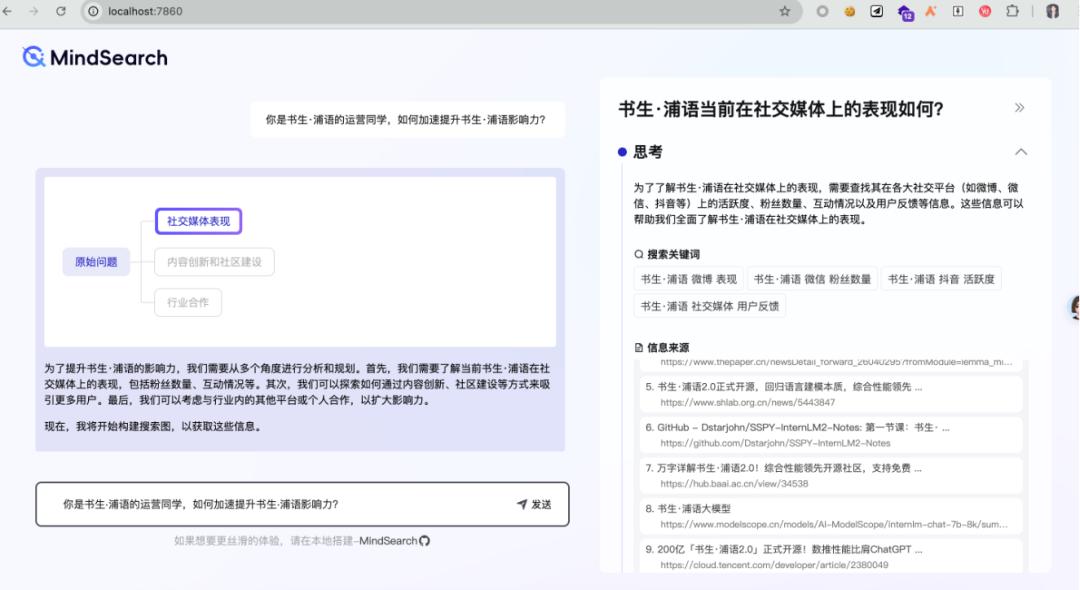
Task: Click the orange cookie extension icon
Action: 849,11
